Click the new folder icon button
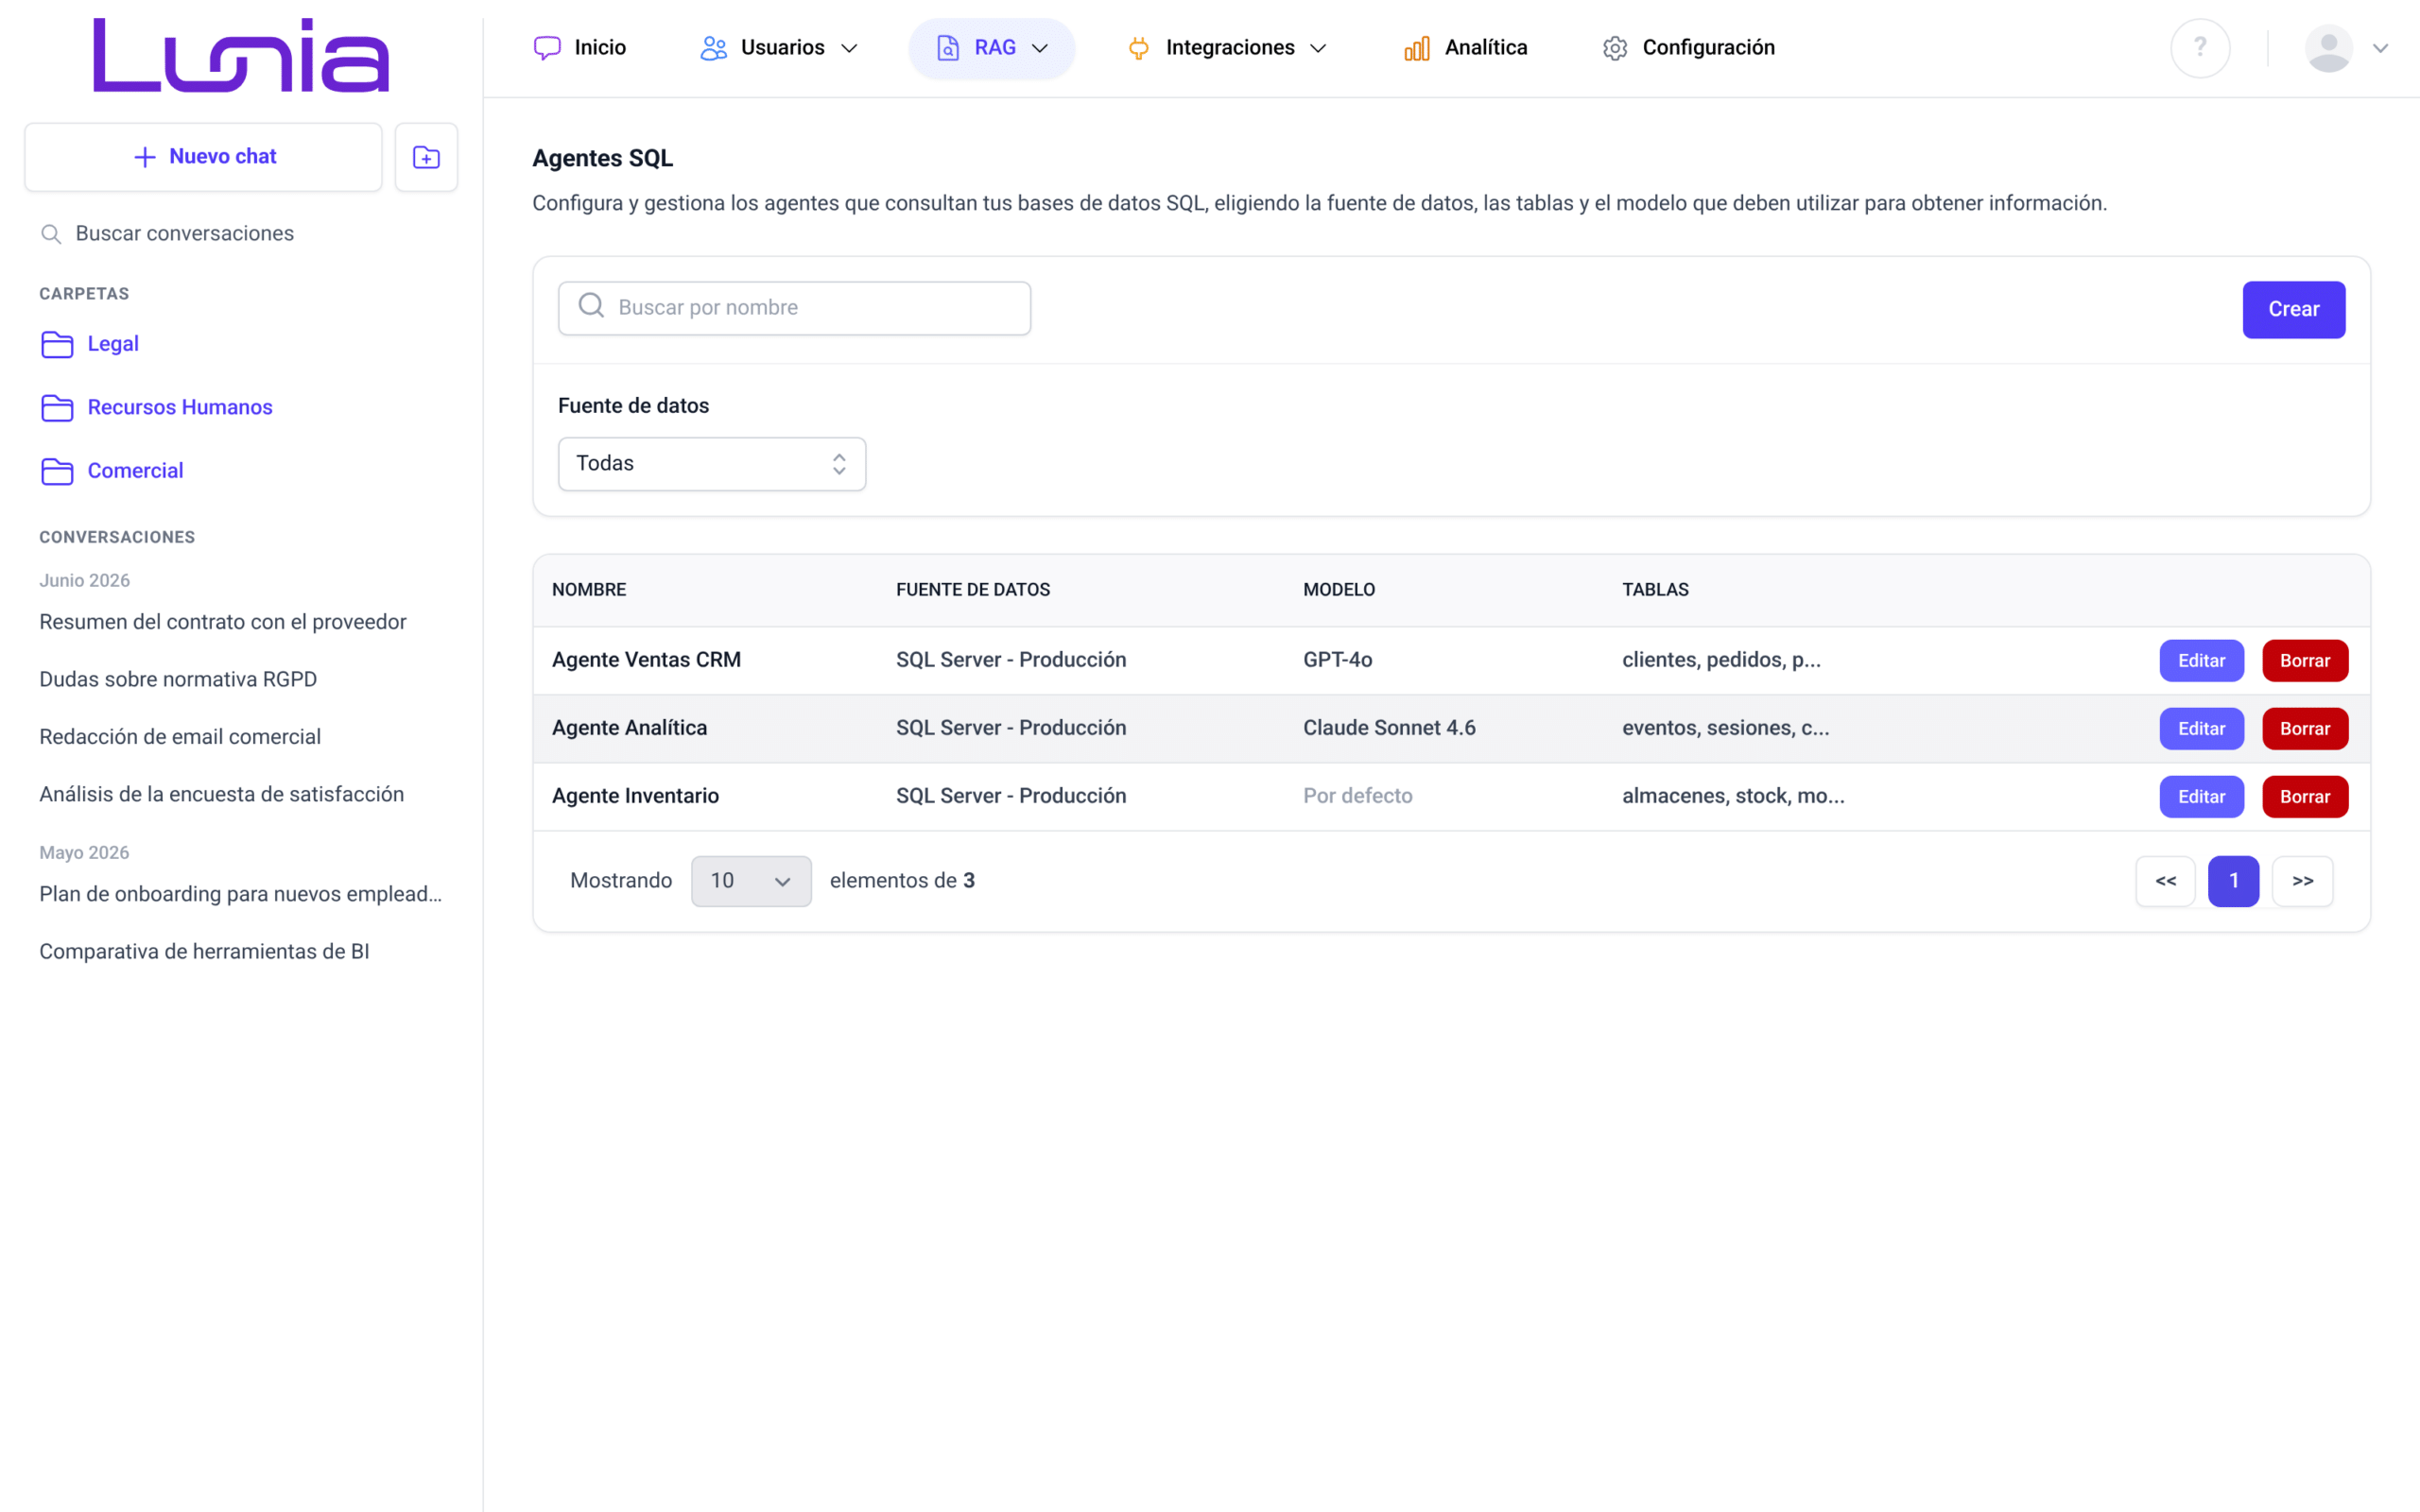2420x1512 pixels. pyautogui.click(x=426, y=157)
